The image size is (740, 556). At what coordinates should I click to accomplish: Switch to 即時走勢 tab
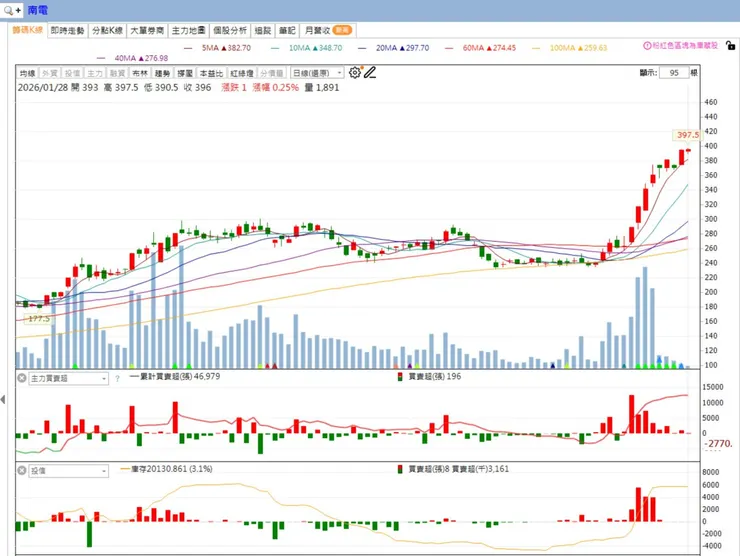(x=67, y=31)
